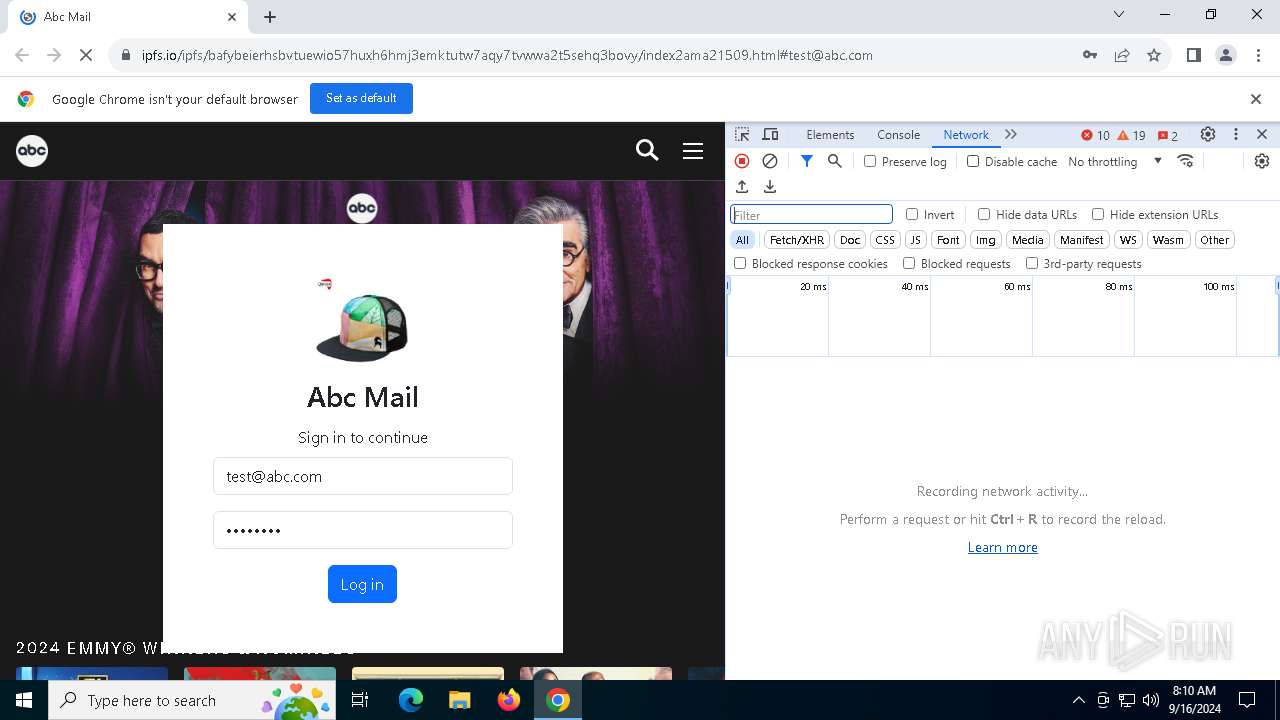Open a new Chrome tab

[x=270, y=17]
